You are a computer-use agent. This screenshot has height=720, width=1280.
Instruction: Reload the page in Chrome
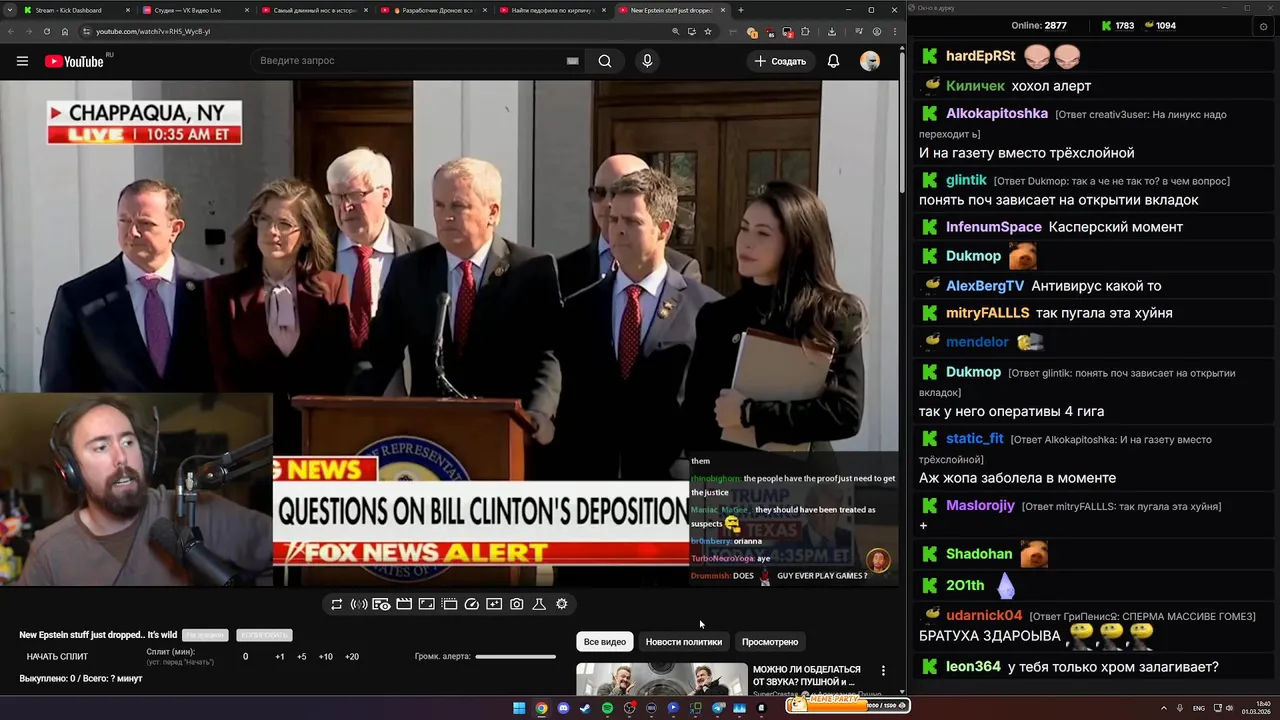[46, 31]
